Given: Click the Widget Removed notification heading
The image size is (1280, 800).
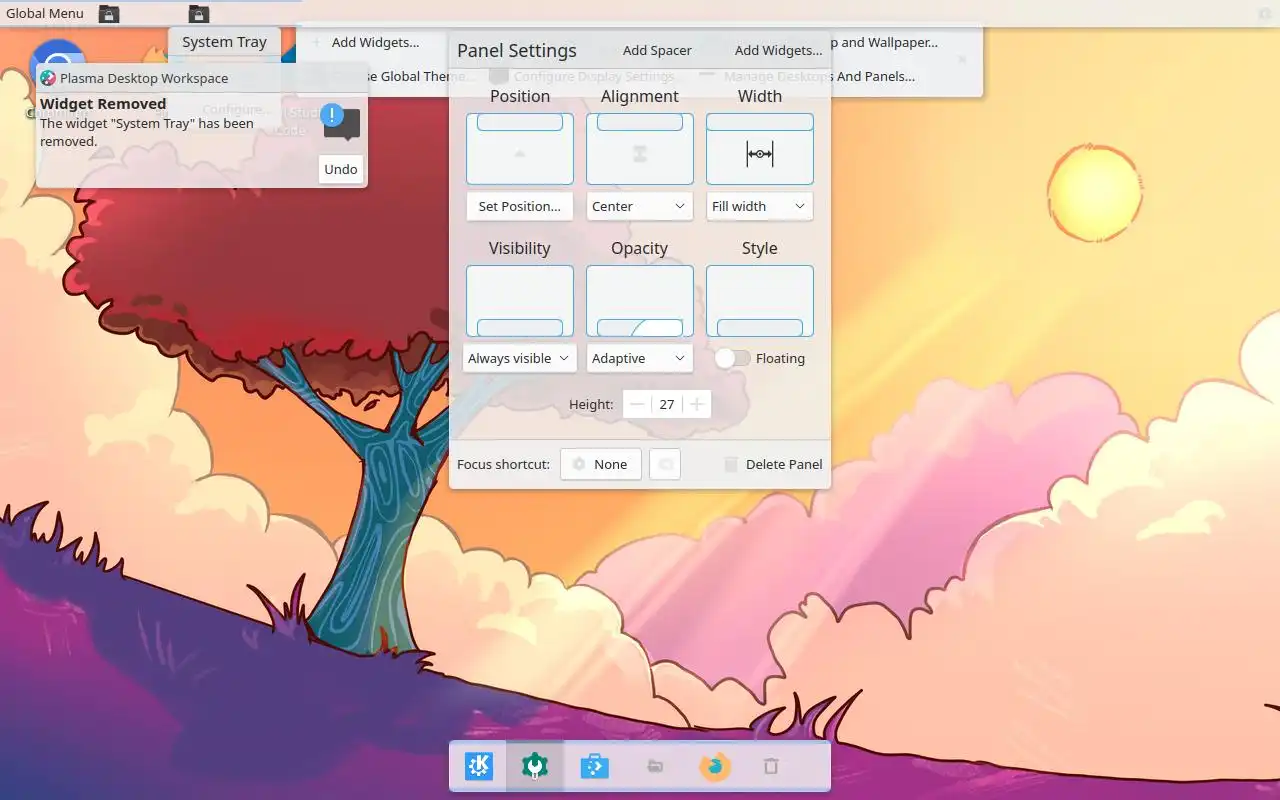Looking at the screenshot, I should [103, 104].
